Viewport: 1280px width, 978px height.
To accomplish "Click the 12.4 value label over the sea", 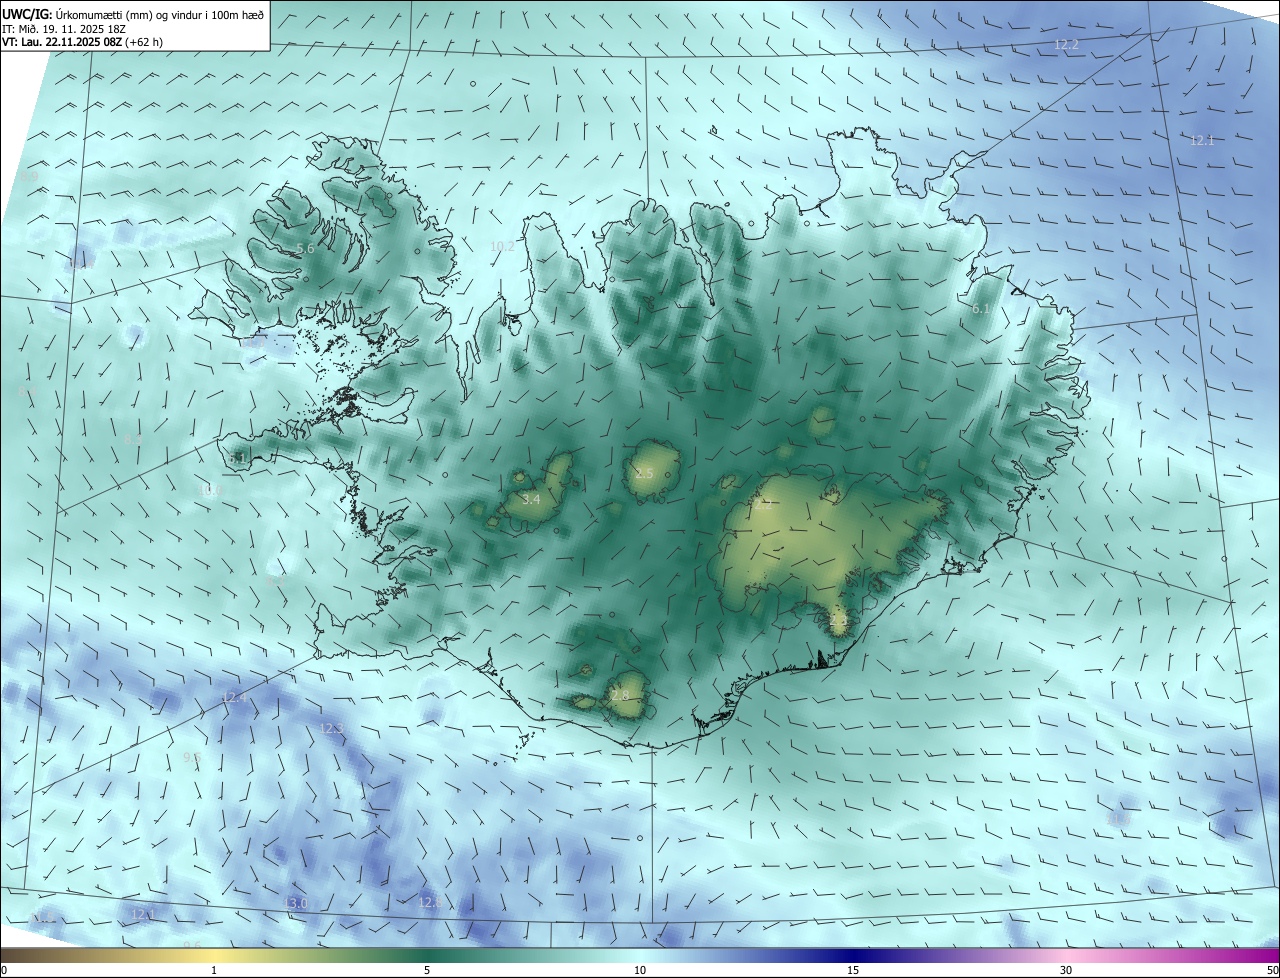I will tap(234, 697).
